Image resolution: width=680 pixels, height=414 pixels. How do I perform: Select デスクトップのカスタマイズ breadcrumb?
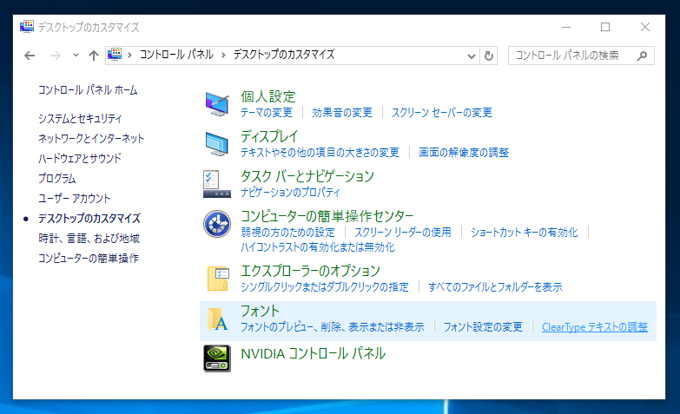284,55
